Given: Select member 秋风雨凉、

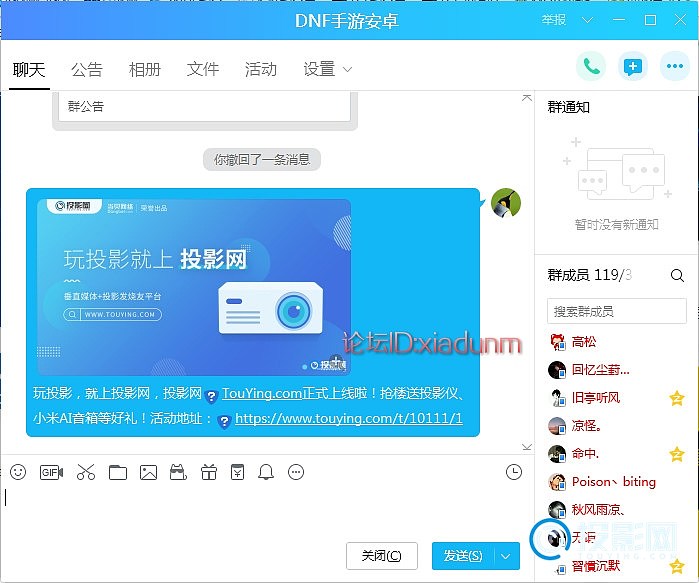Looking at the screenshot, I should tap(617, 509).
